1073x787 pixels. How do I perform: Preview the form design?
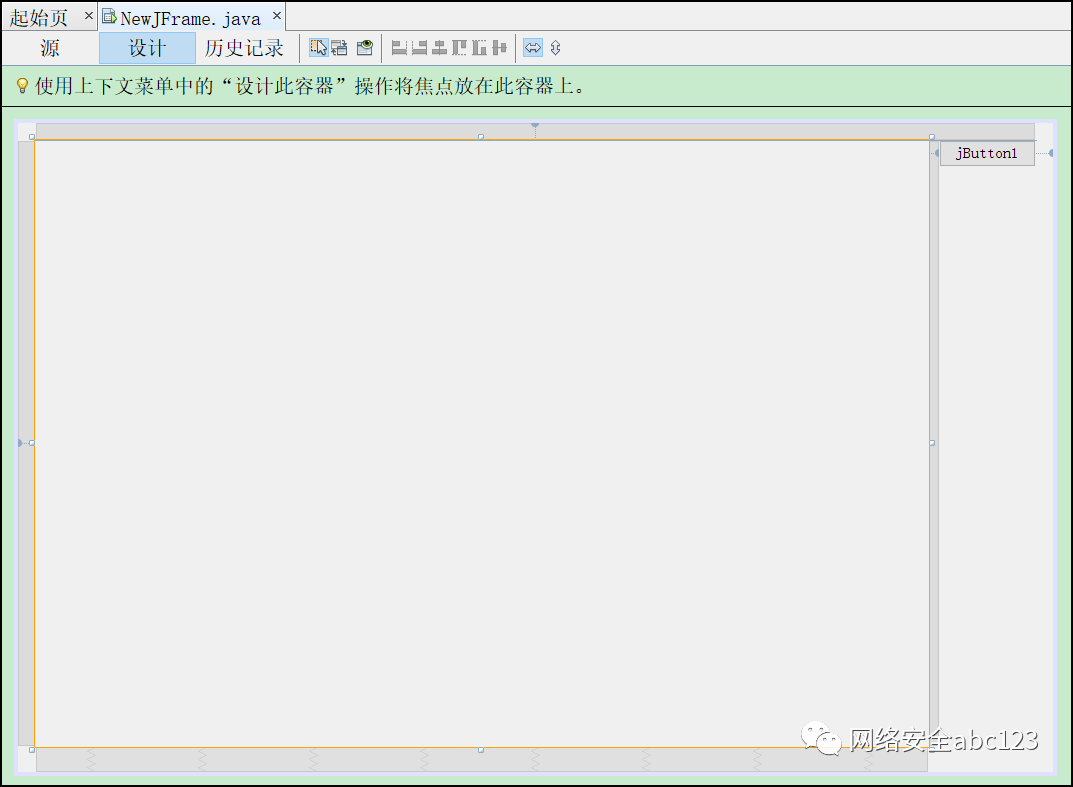coord(364,47)
